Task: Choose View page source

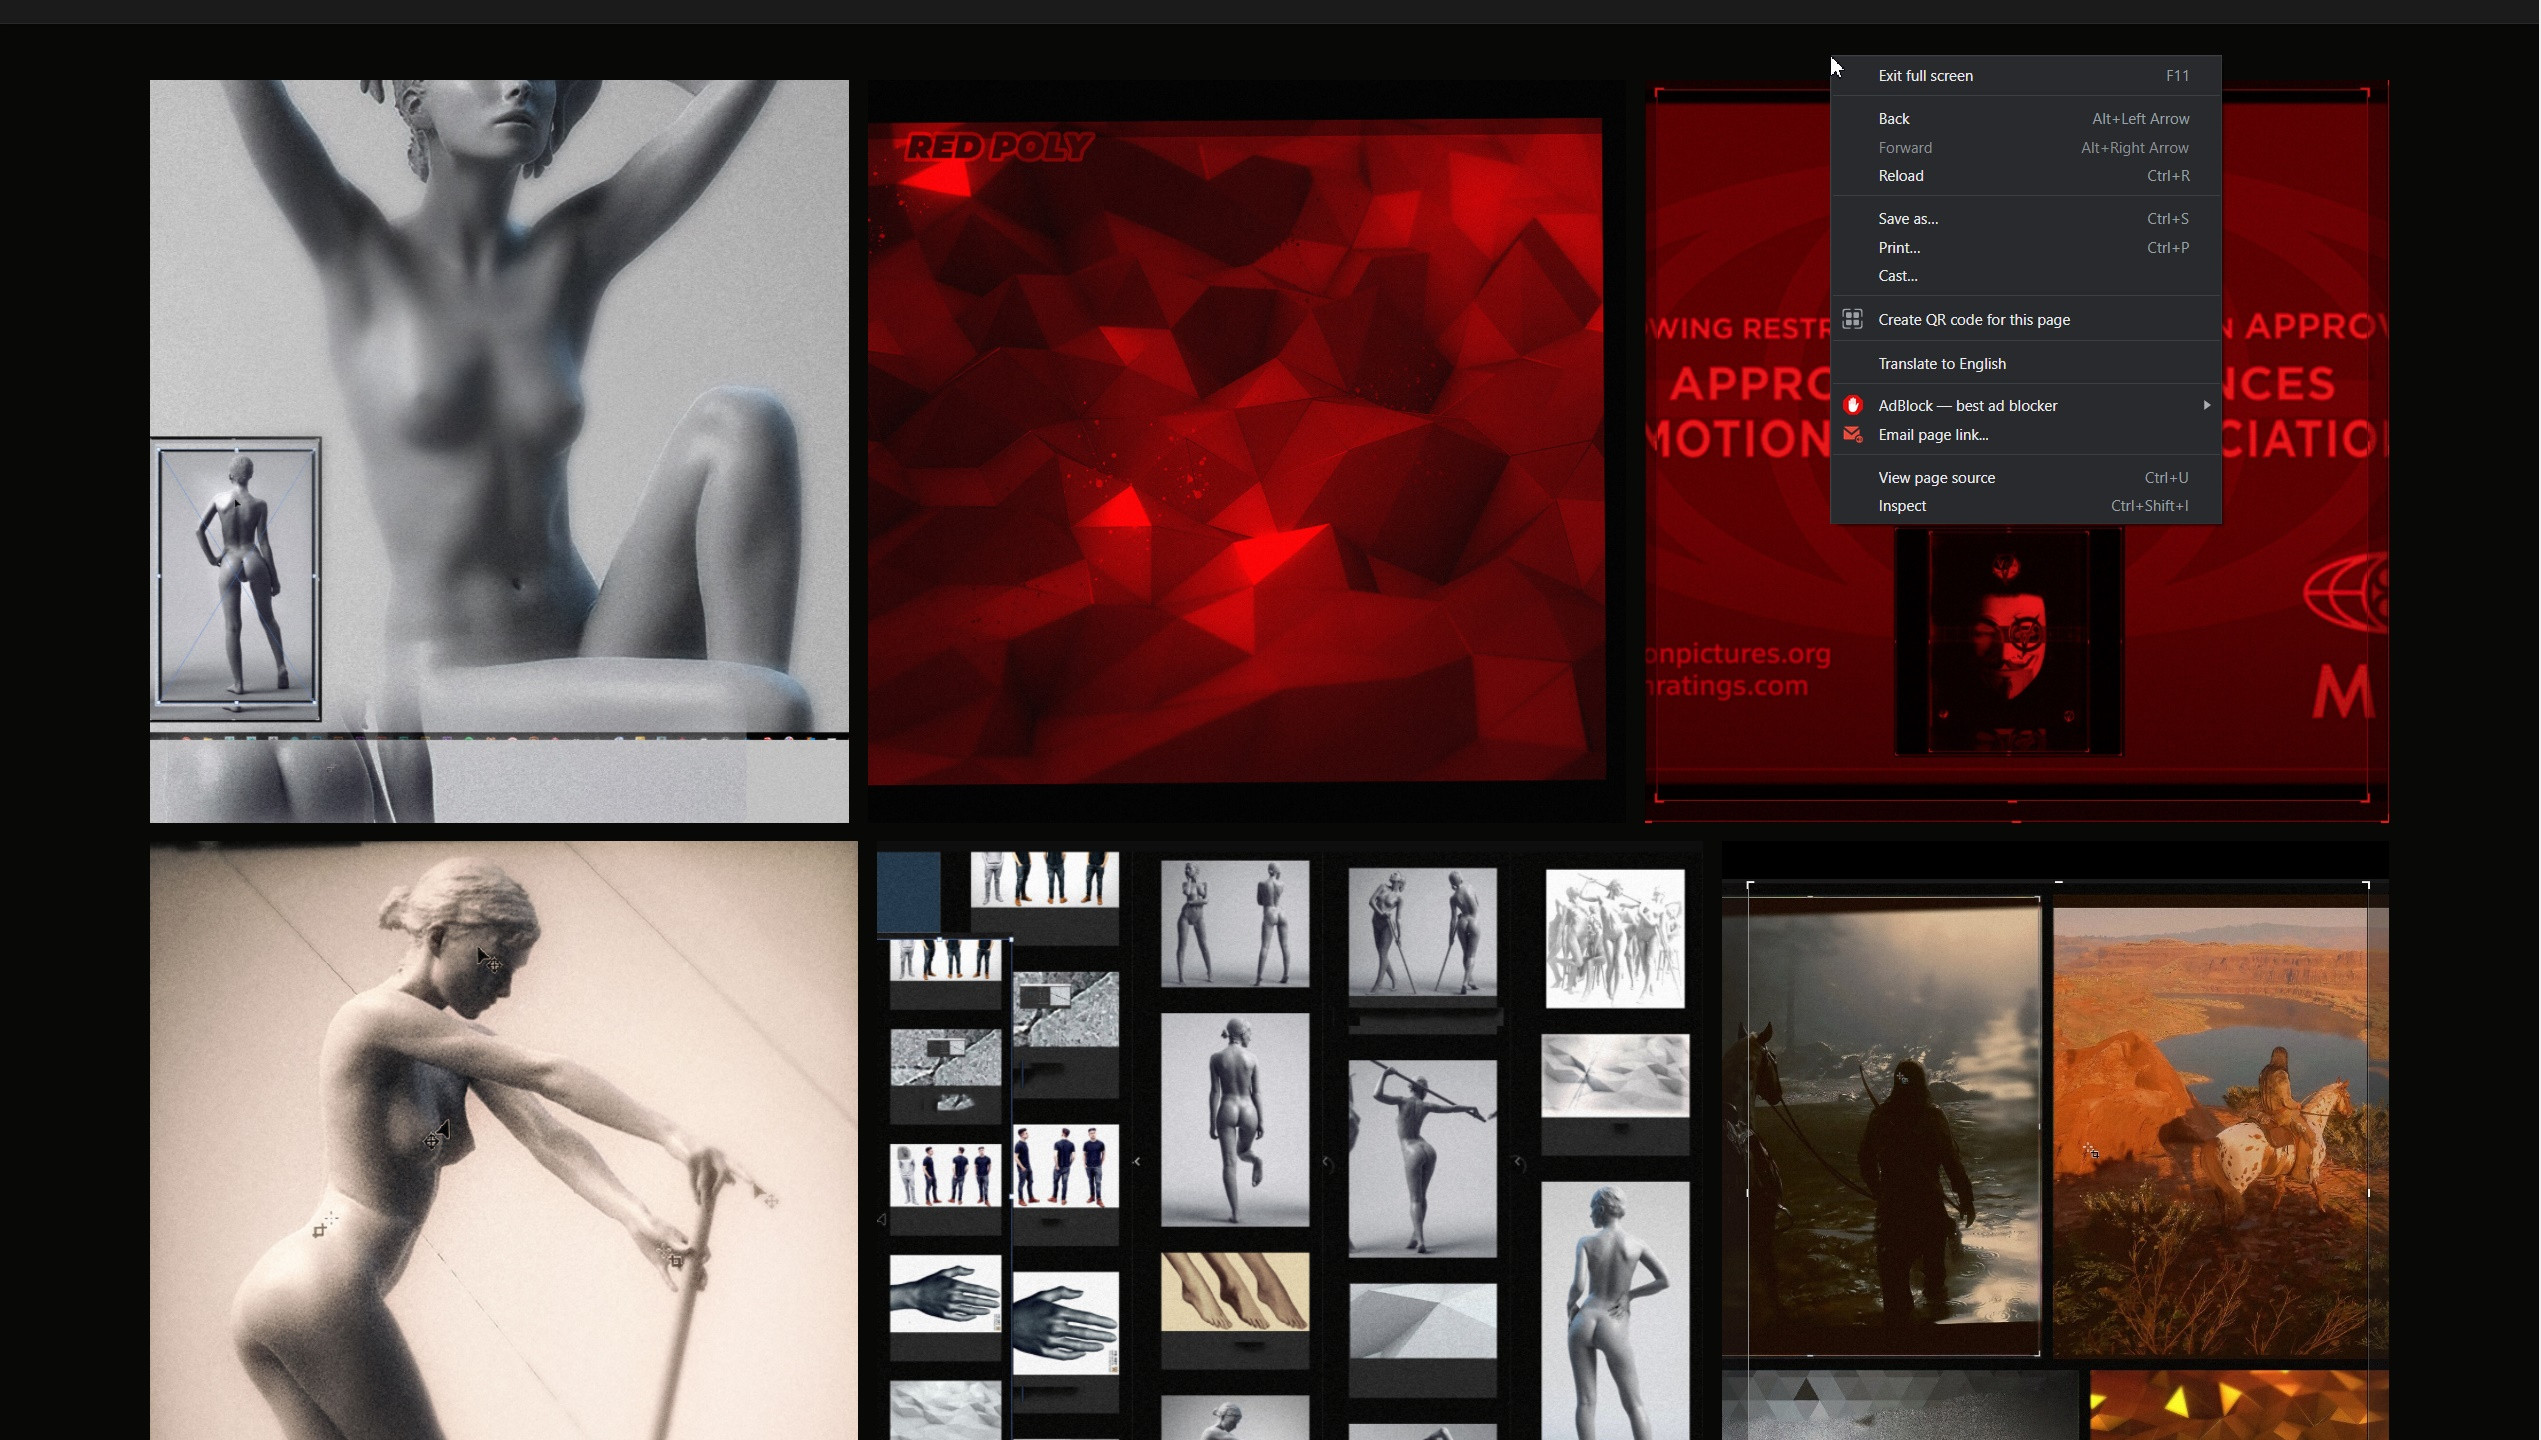Action: pyautogui.click(x=2025, y=478)
